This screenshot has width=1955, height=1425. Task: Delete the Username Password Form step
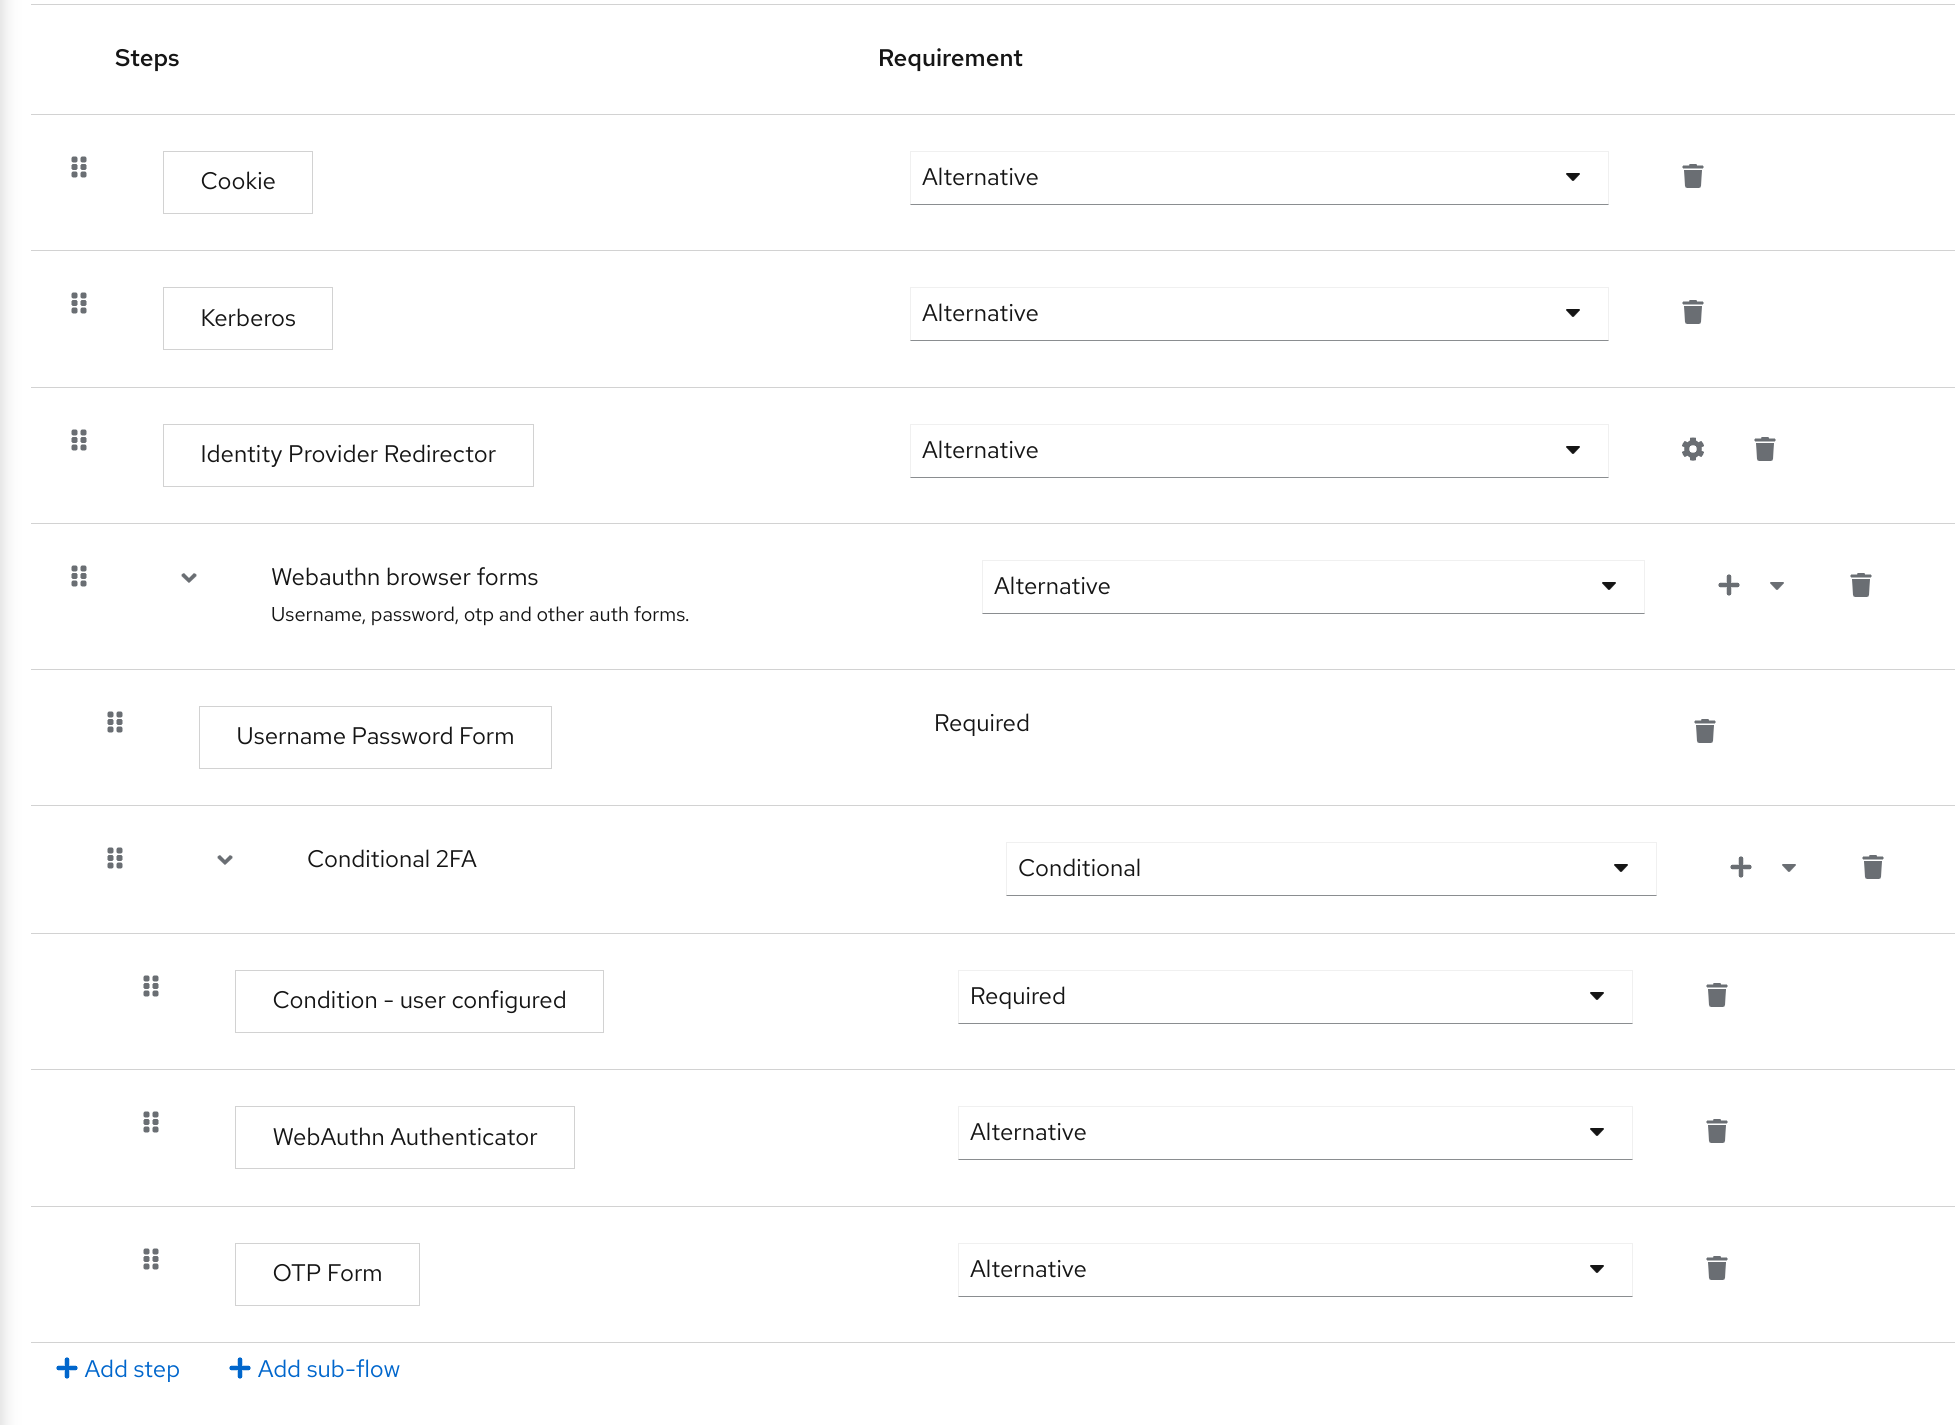(x=1705, y=730)
